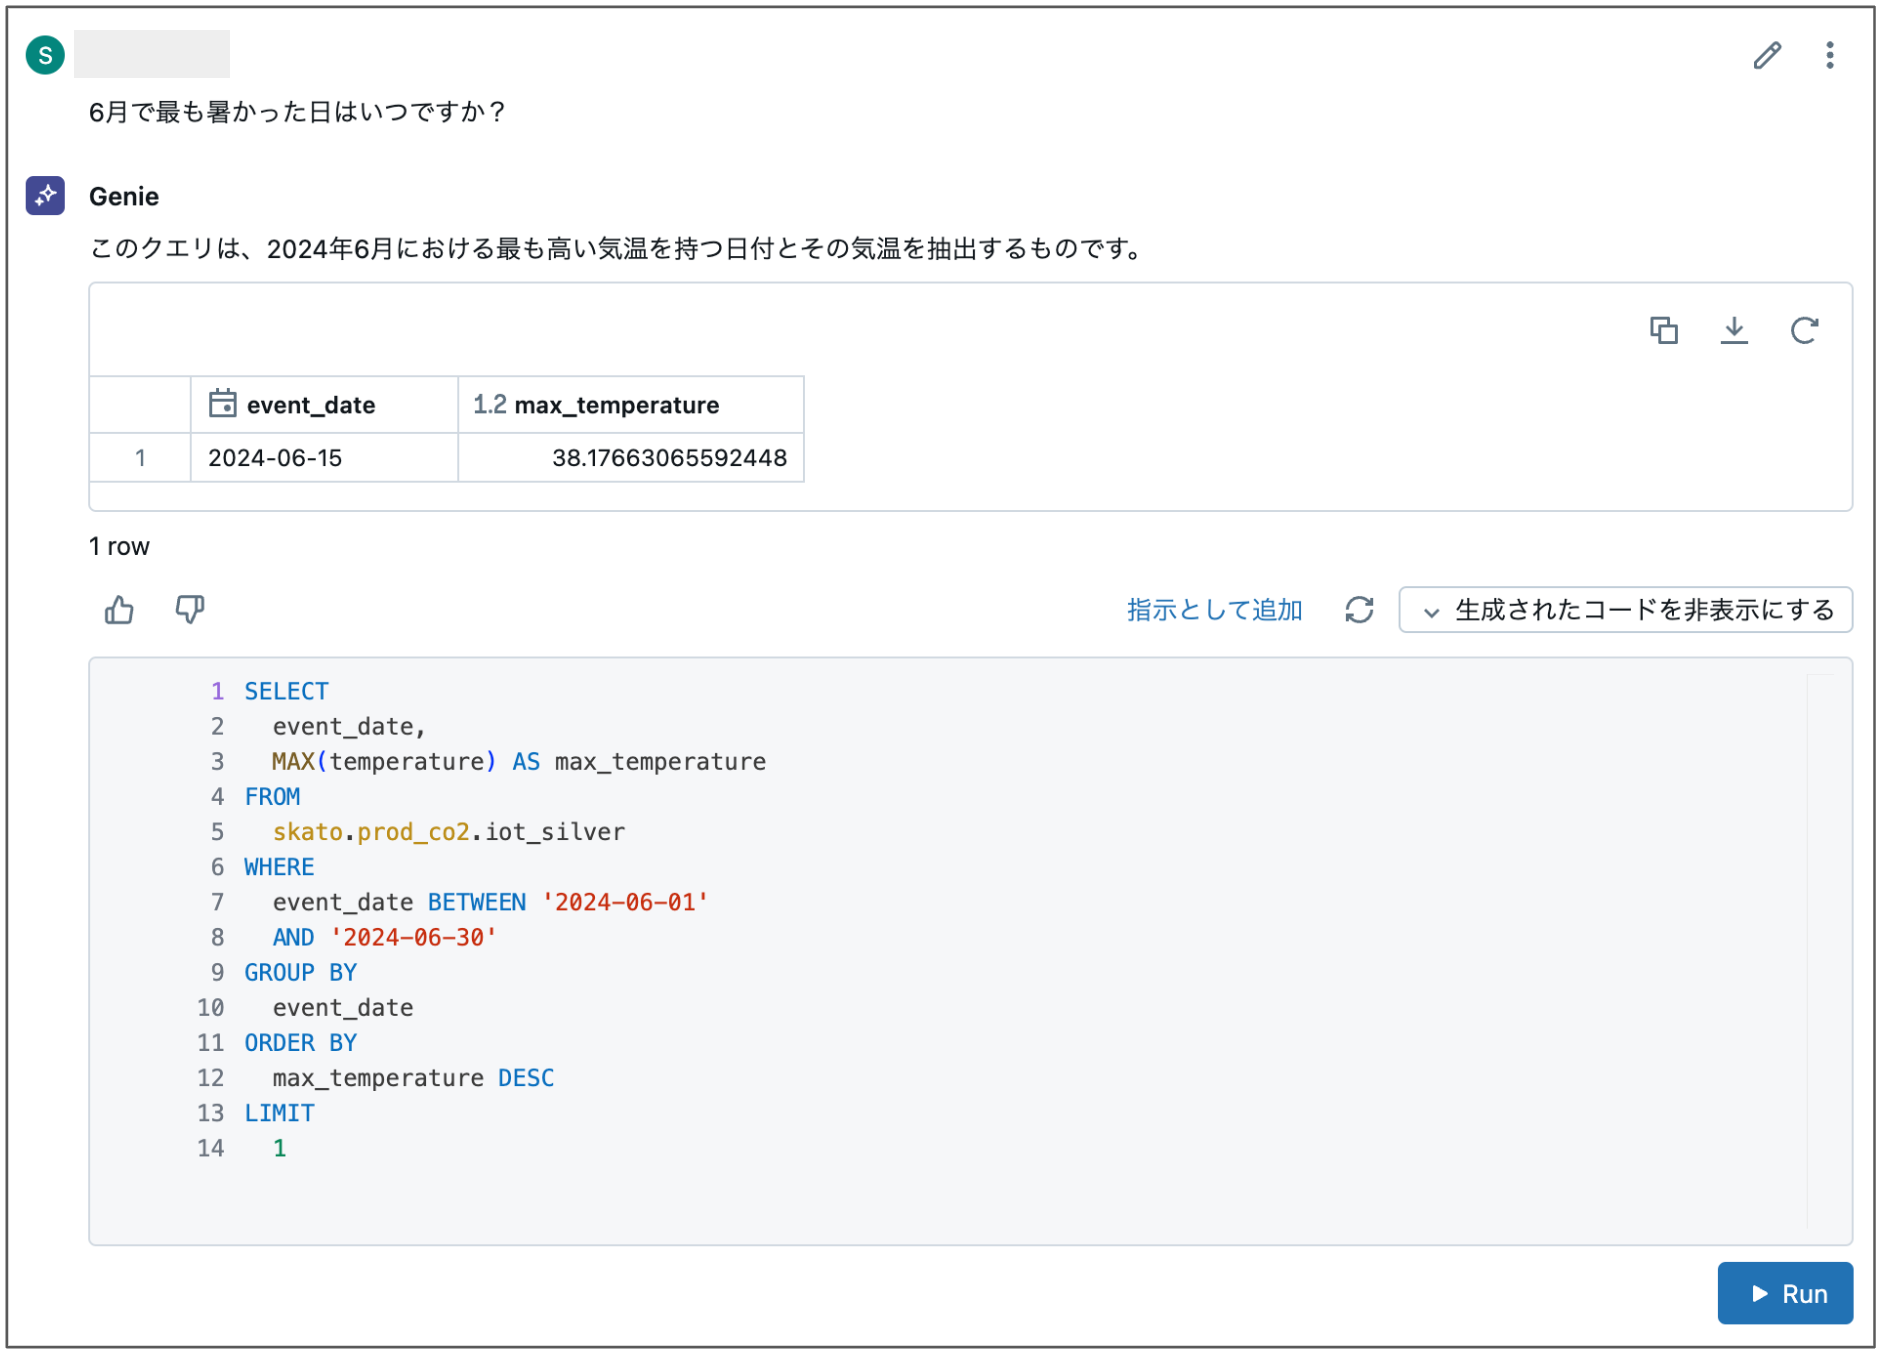Click the ORDER BY keyword line

tap(300, 1042)
